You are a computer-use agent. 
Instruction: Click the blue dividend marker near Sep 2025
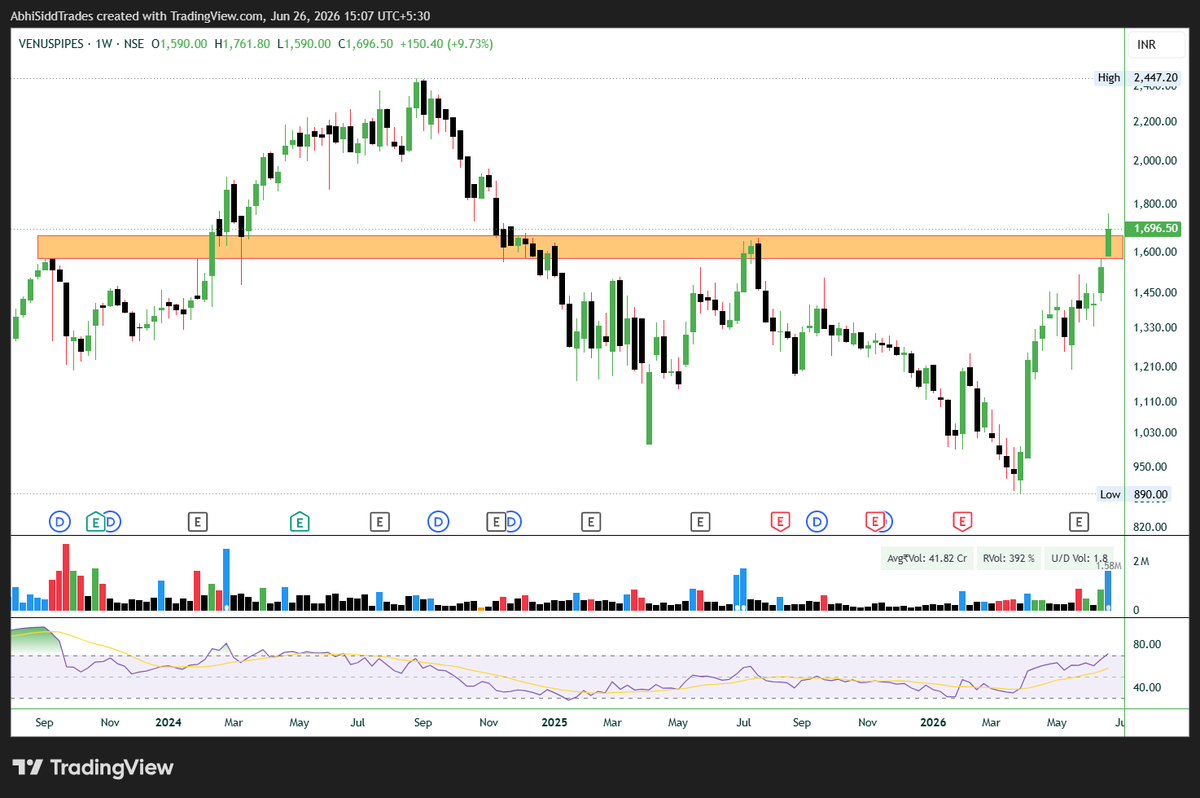pyautogui.click(x=818, y=521)
